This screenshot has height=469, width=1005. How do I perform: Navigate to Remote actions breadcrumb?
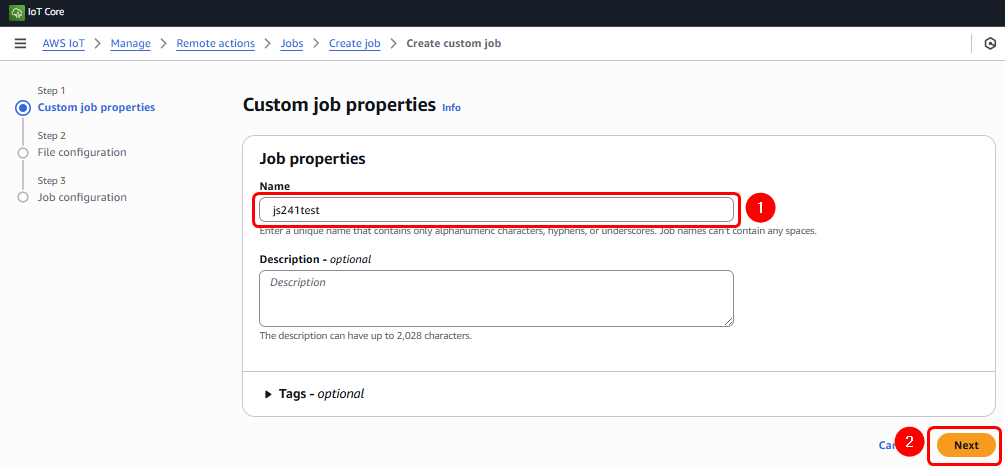click(215, 43)
